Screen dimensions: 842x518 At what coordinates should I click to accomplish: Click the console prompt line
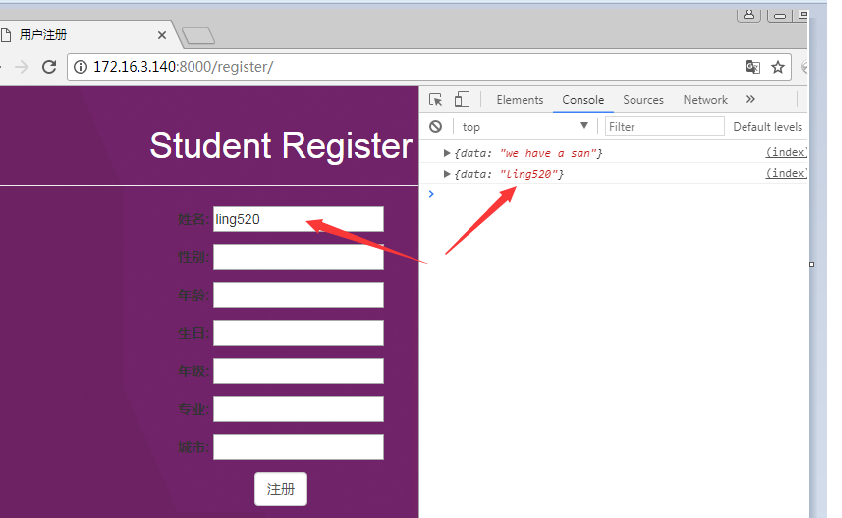click(612, 194)
